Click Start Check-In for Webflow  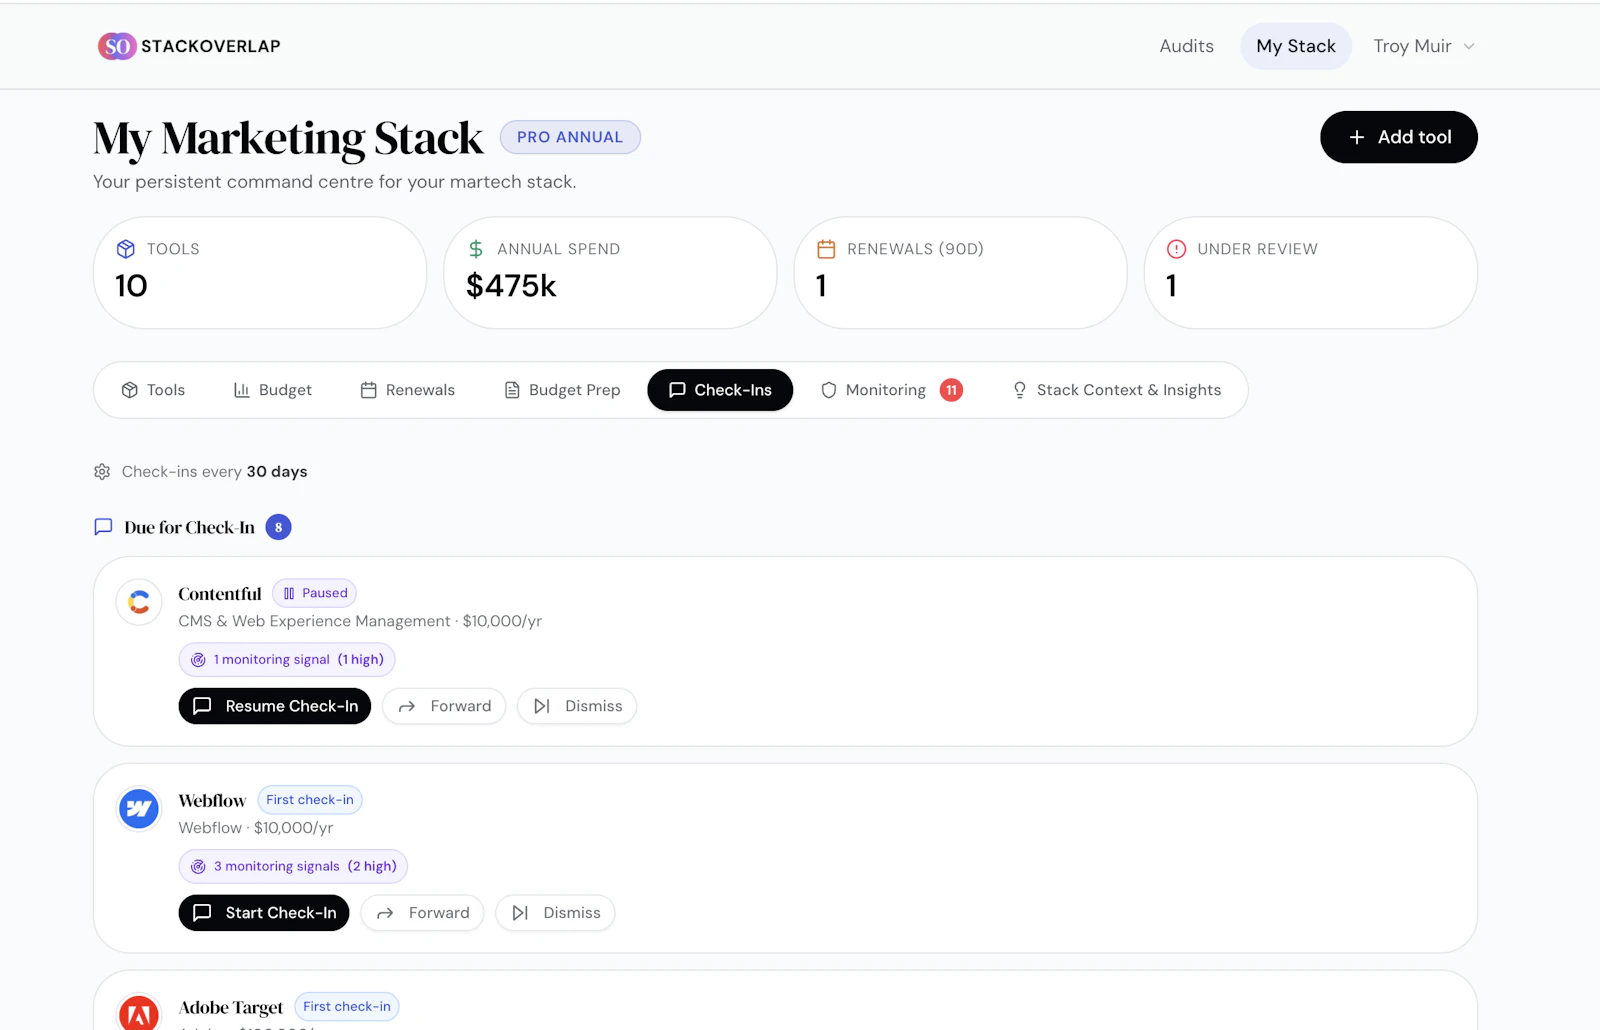[264, 913]
